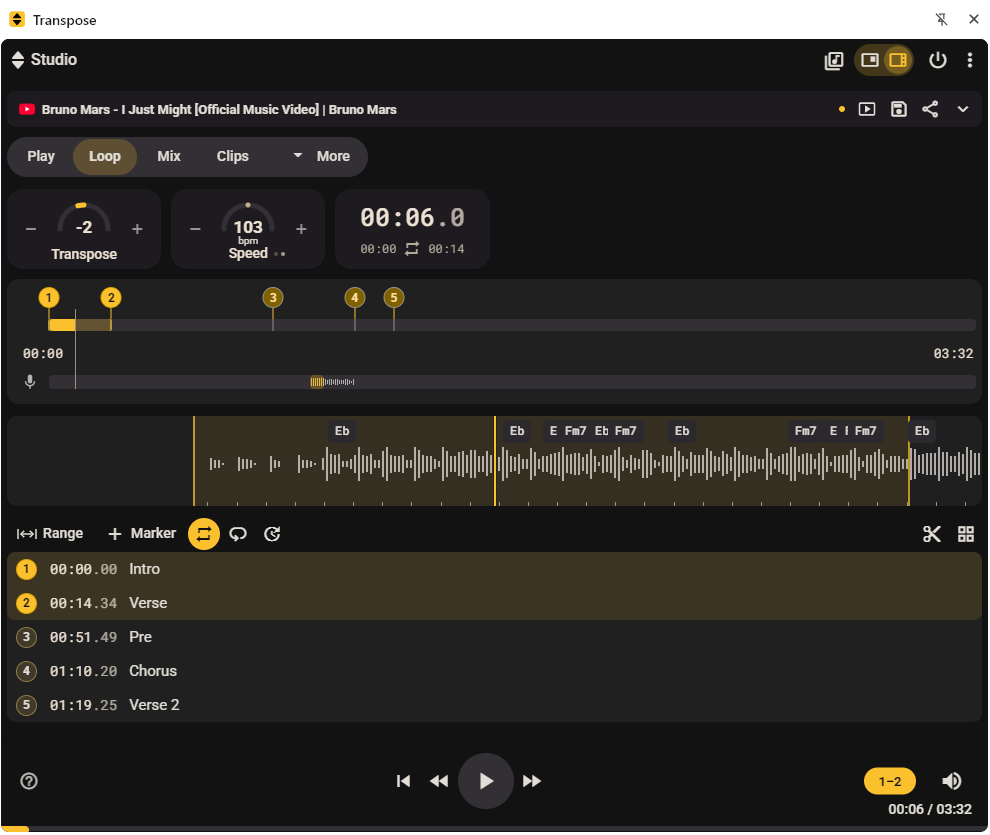Lower the playback speed
990x835 pixels.
point(195,228)
